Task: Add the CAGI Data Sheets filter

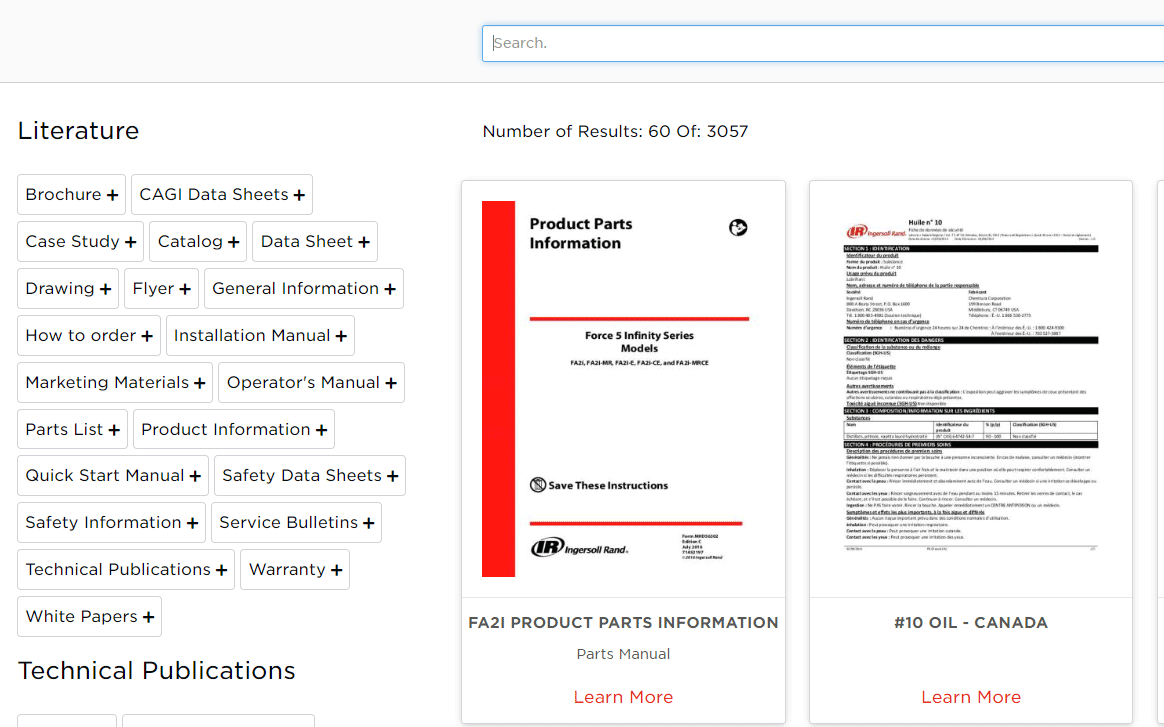Action: (222, 195)
